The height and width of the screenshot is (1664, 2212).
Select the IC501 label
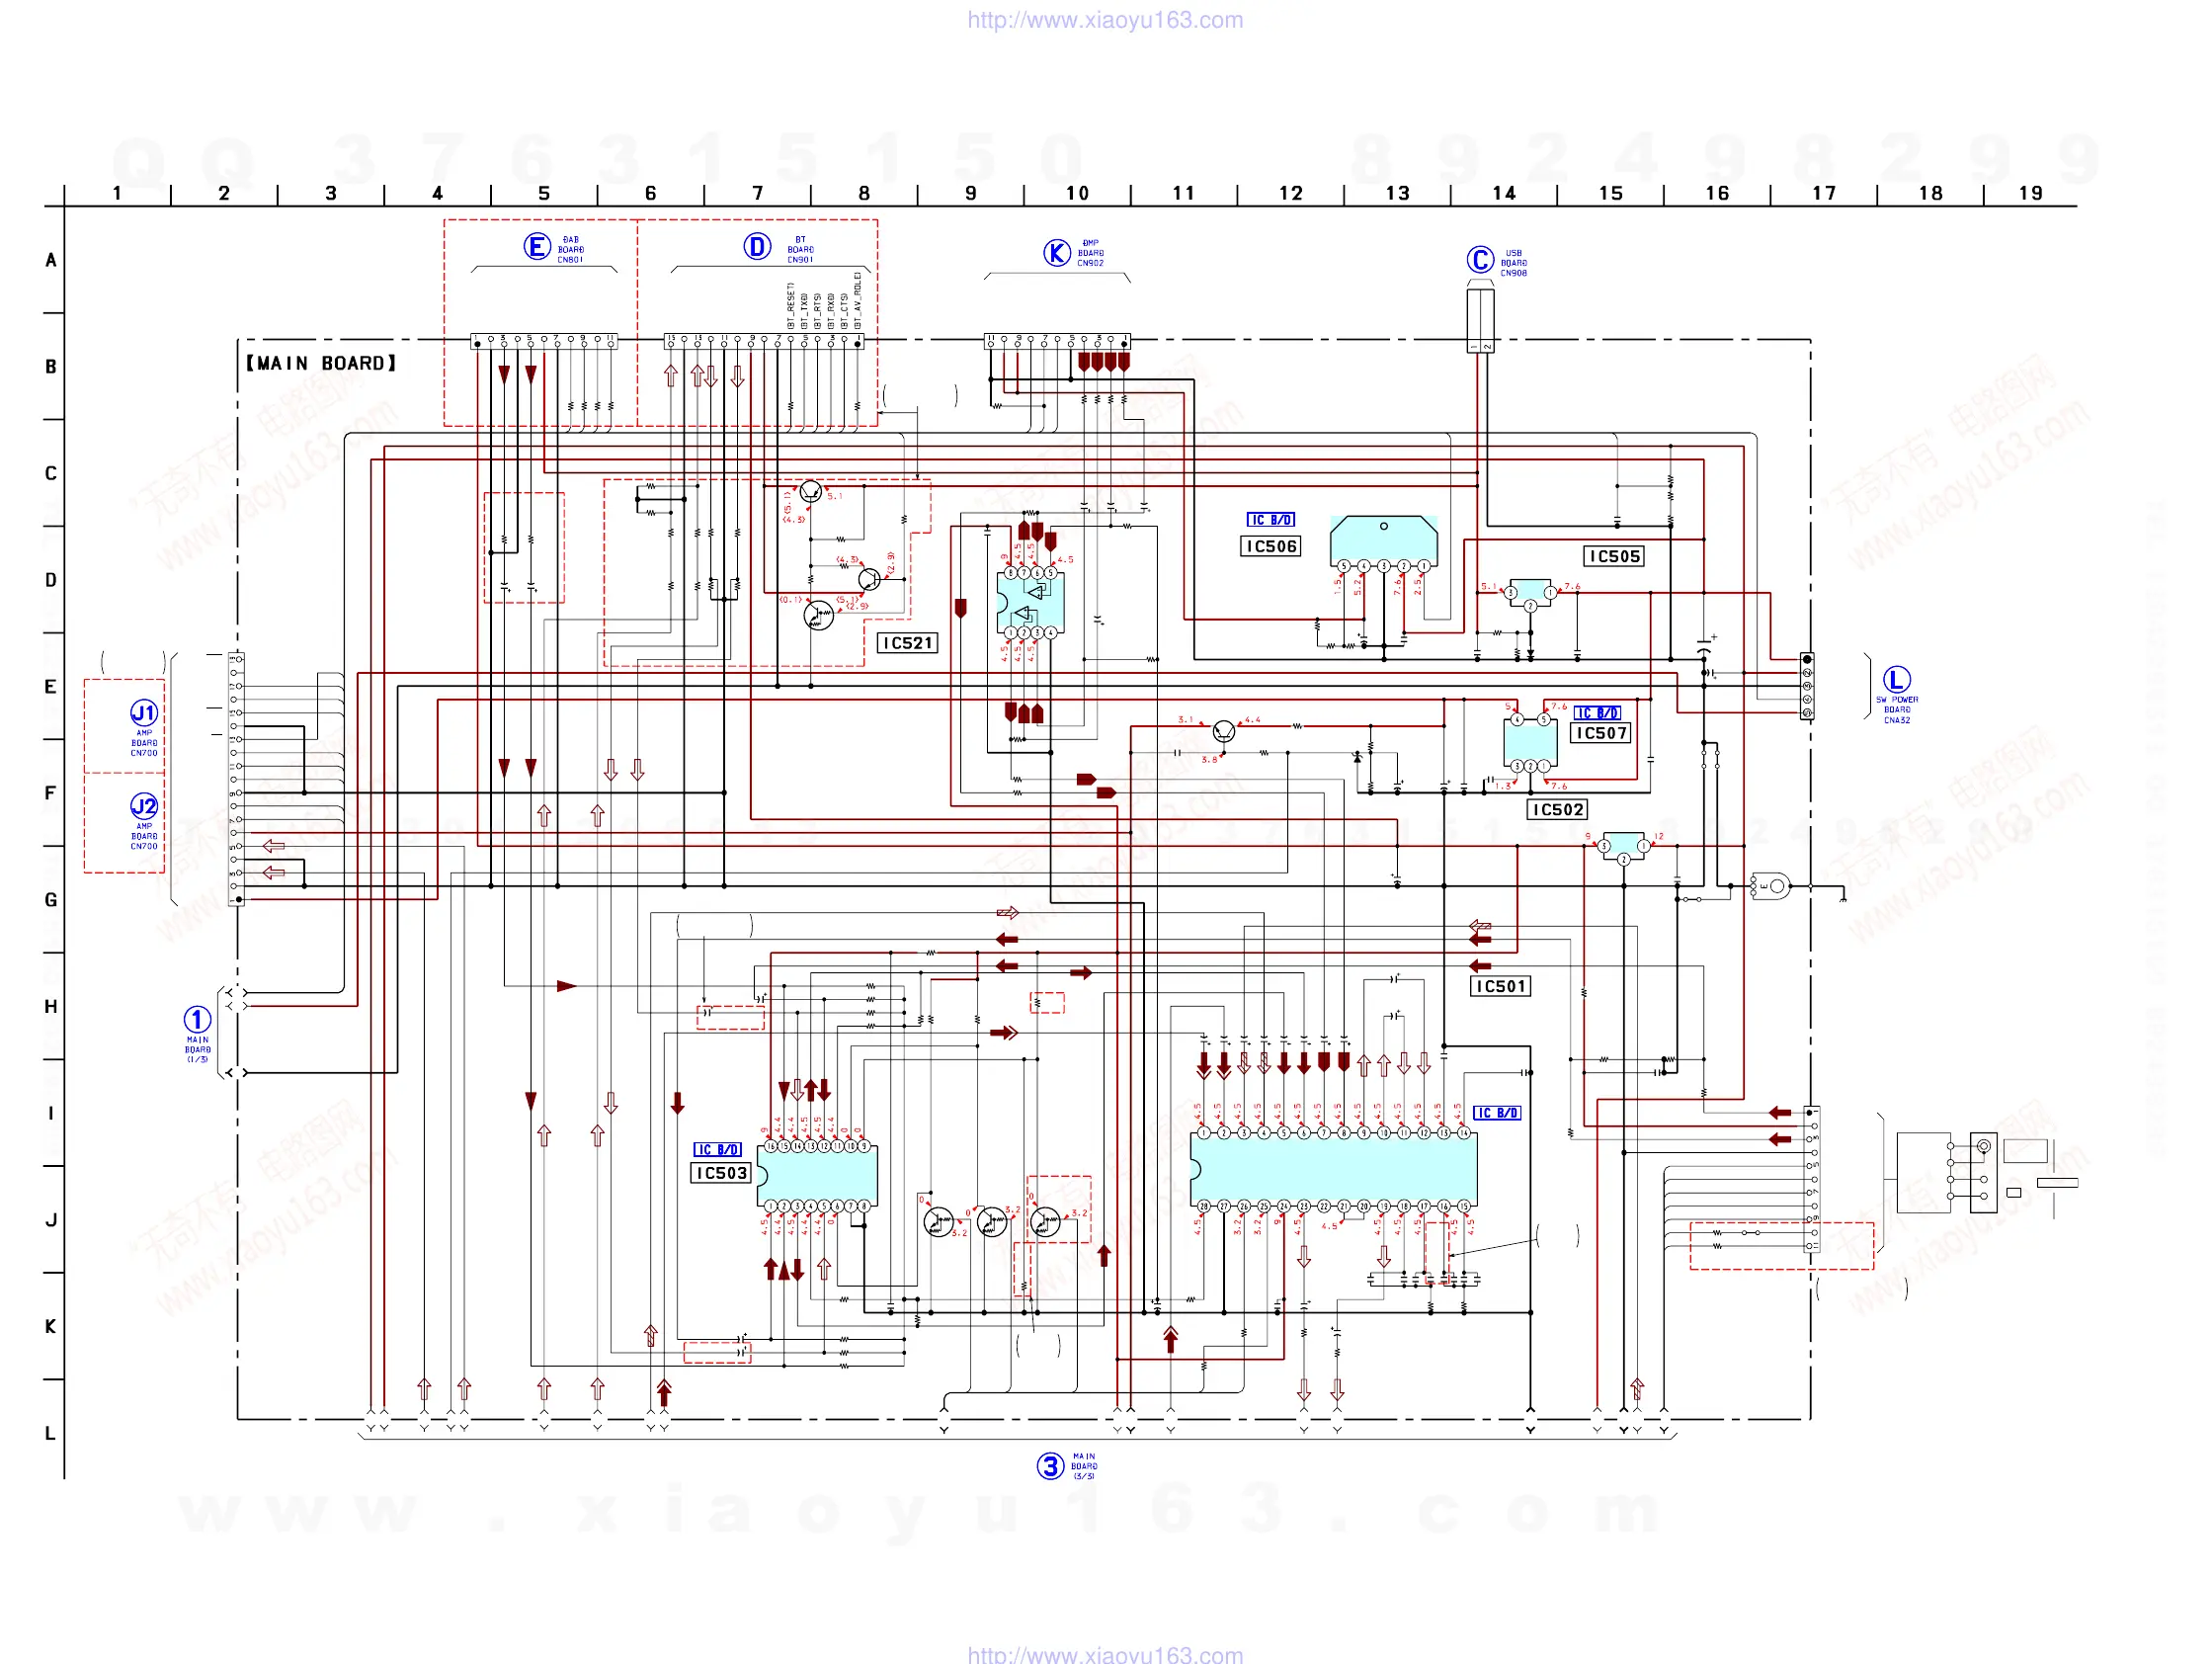(1500, 986)
